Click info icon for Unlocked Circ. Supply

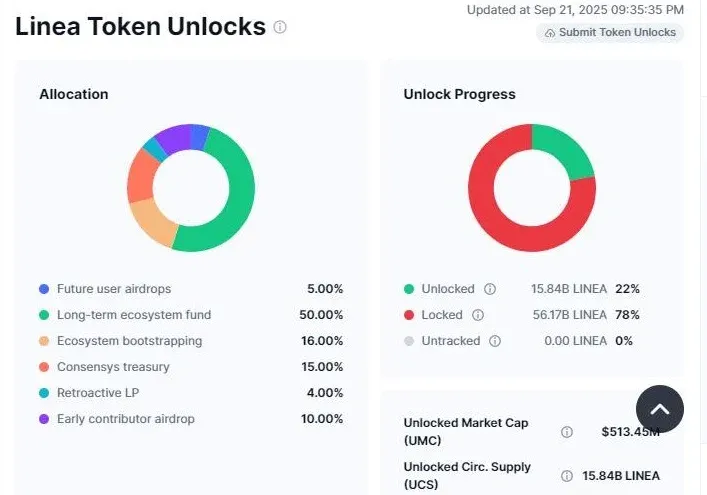coord(567,476)
